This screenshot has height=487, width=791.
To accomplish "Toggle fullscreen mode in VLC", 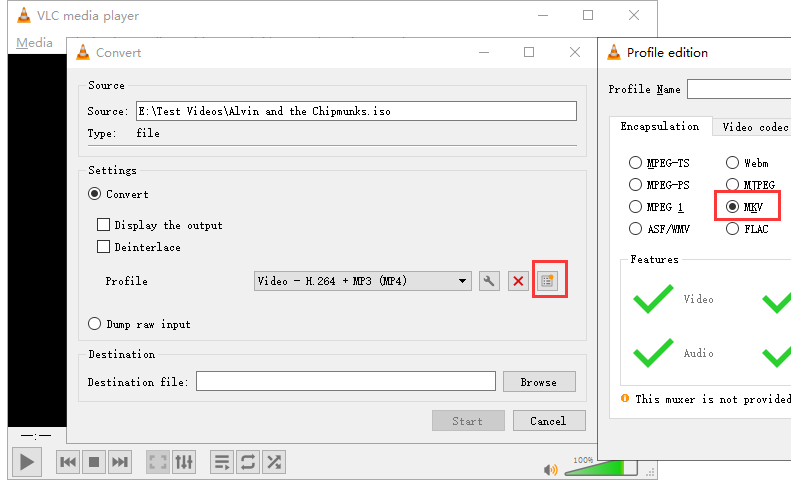I will [x=158, y=462].
